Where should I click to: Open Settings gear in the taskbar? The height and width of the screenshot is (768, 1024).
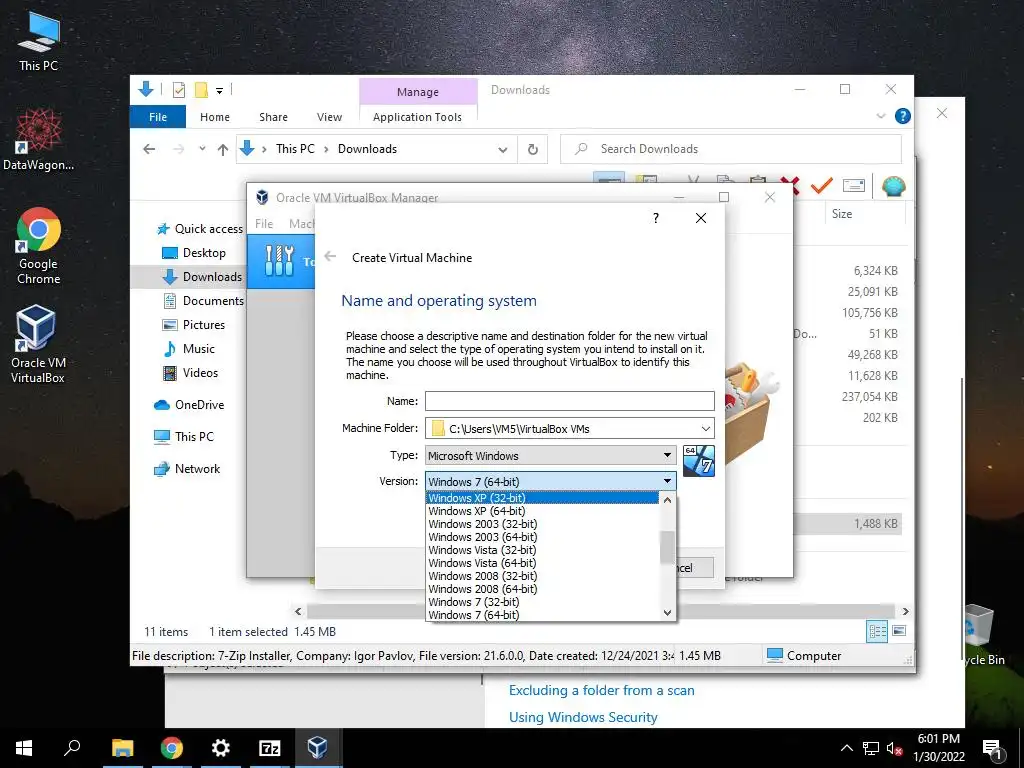[x=221, y=748]
